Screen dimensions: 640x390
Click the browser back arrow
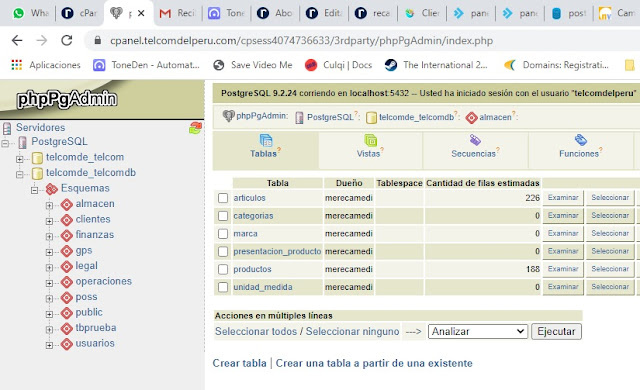pos(17,40)
